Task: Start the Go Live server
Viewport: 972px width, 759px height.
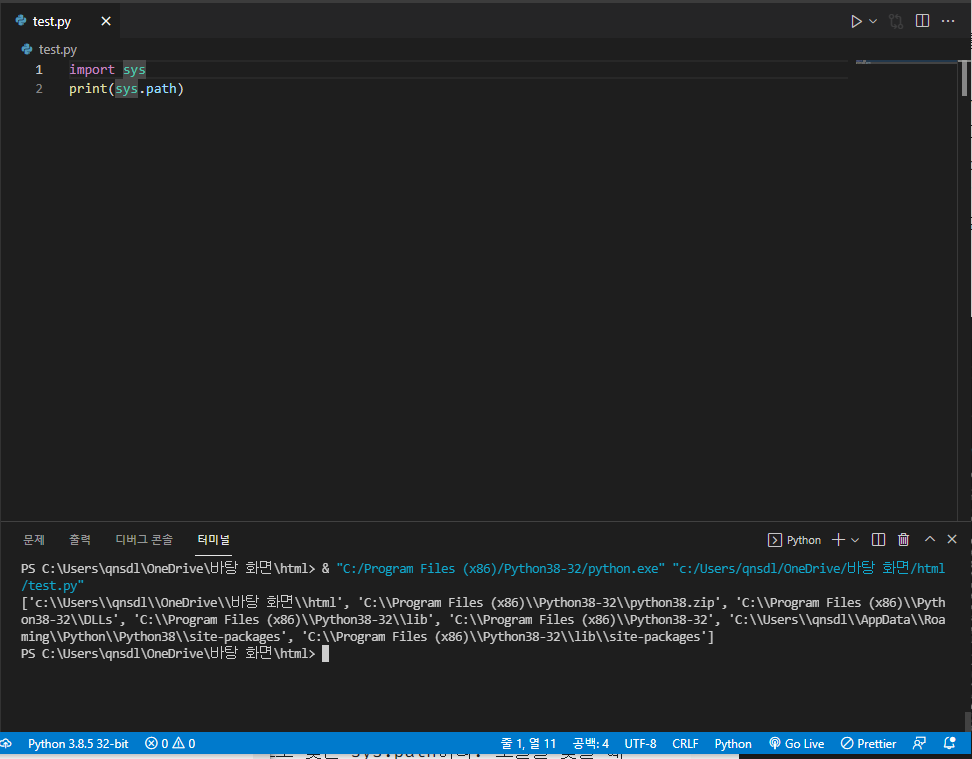Action: coord(796,743)
